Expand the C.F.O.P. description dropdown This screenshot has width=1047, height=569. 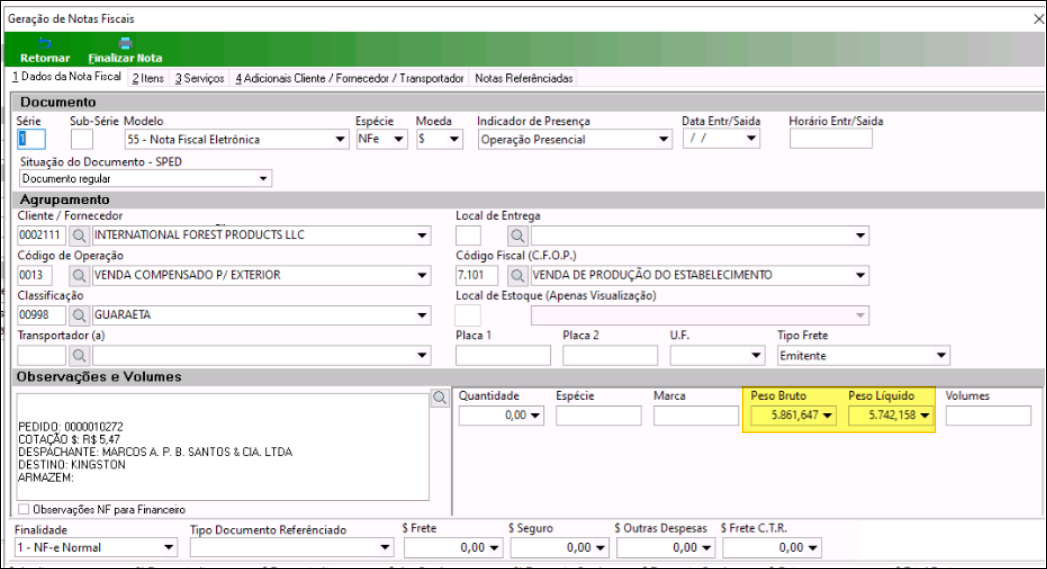(x=860, y=275)
